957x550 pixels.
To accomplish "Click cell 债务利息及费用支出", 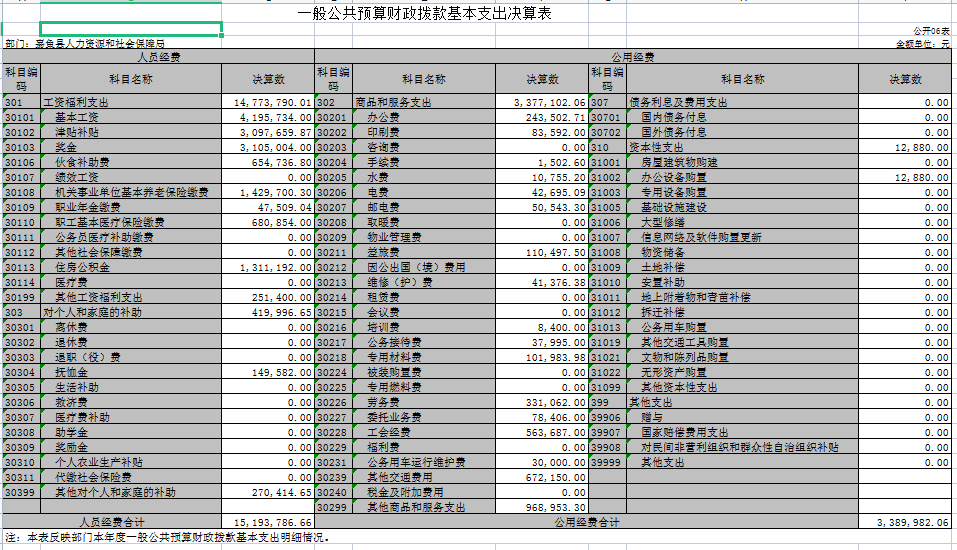I will [x=742, y=102].
